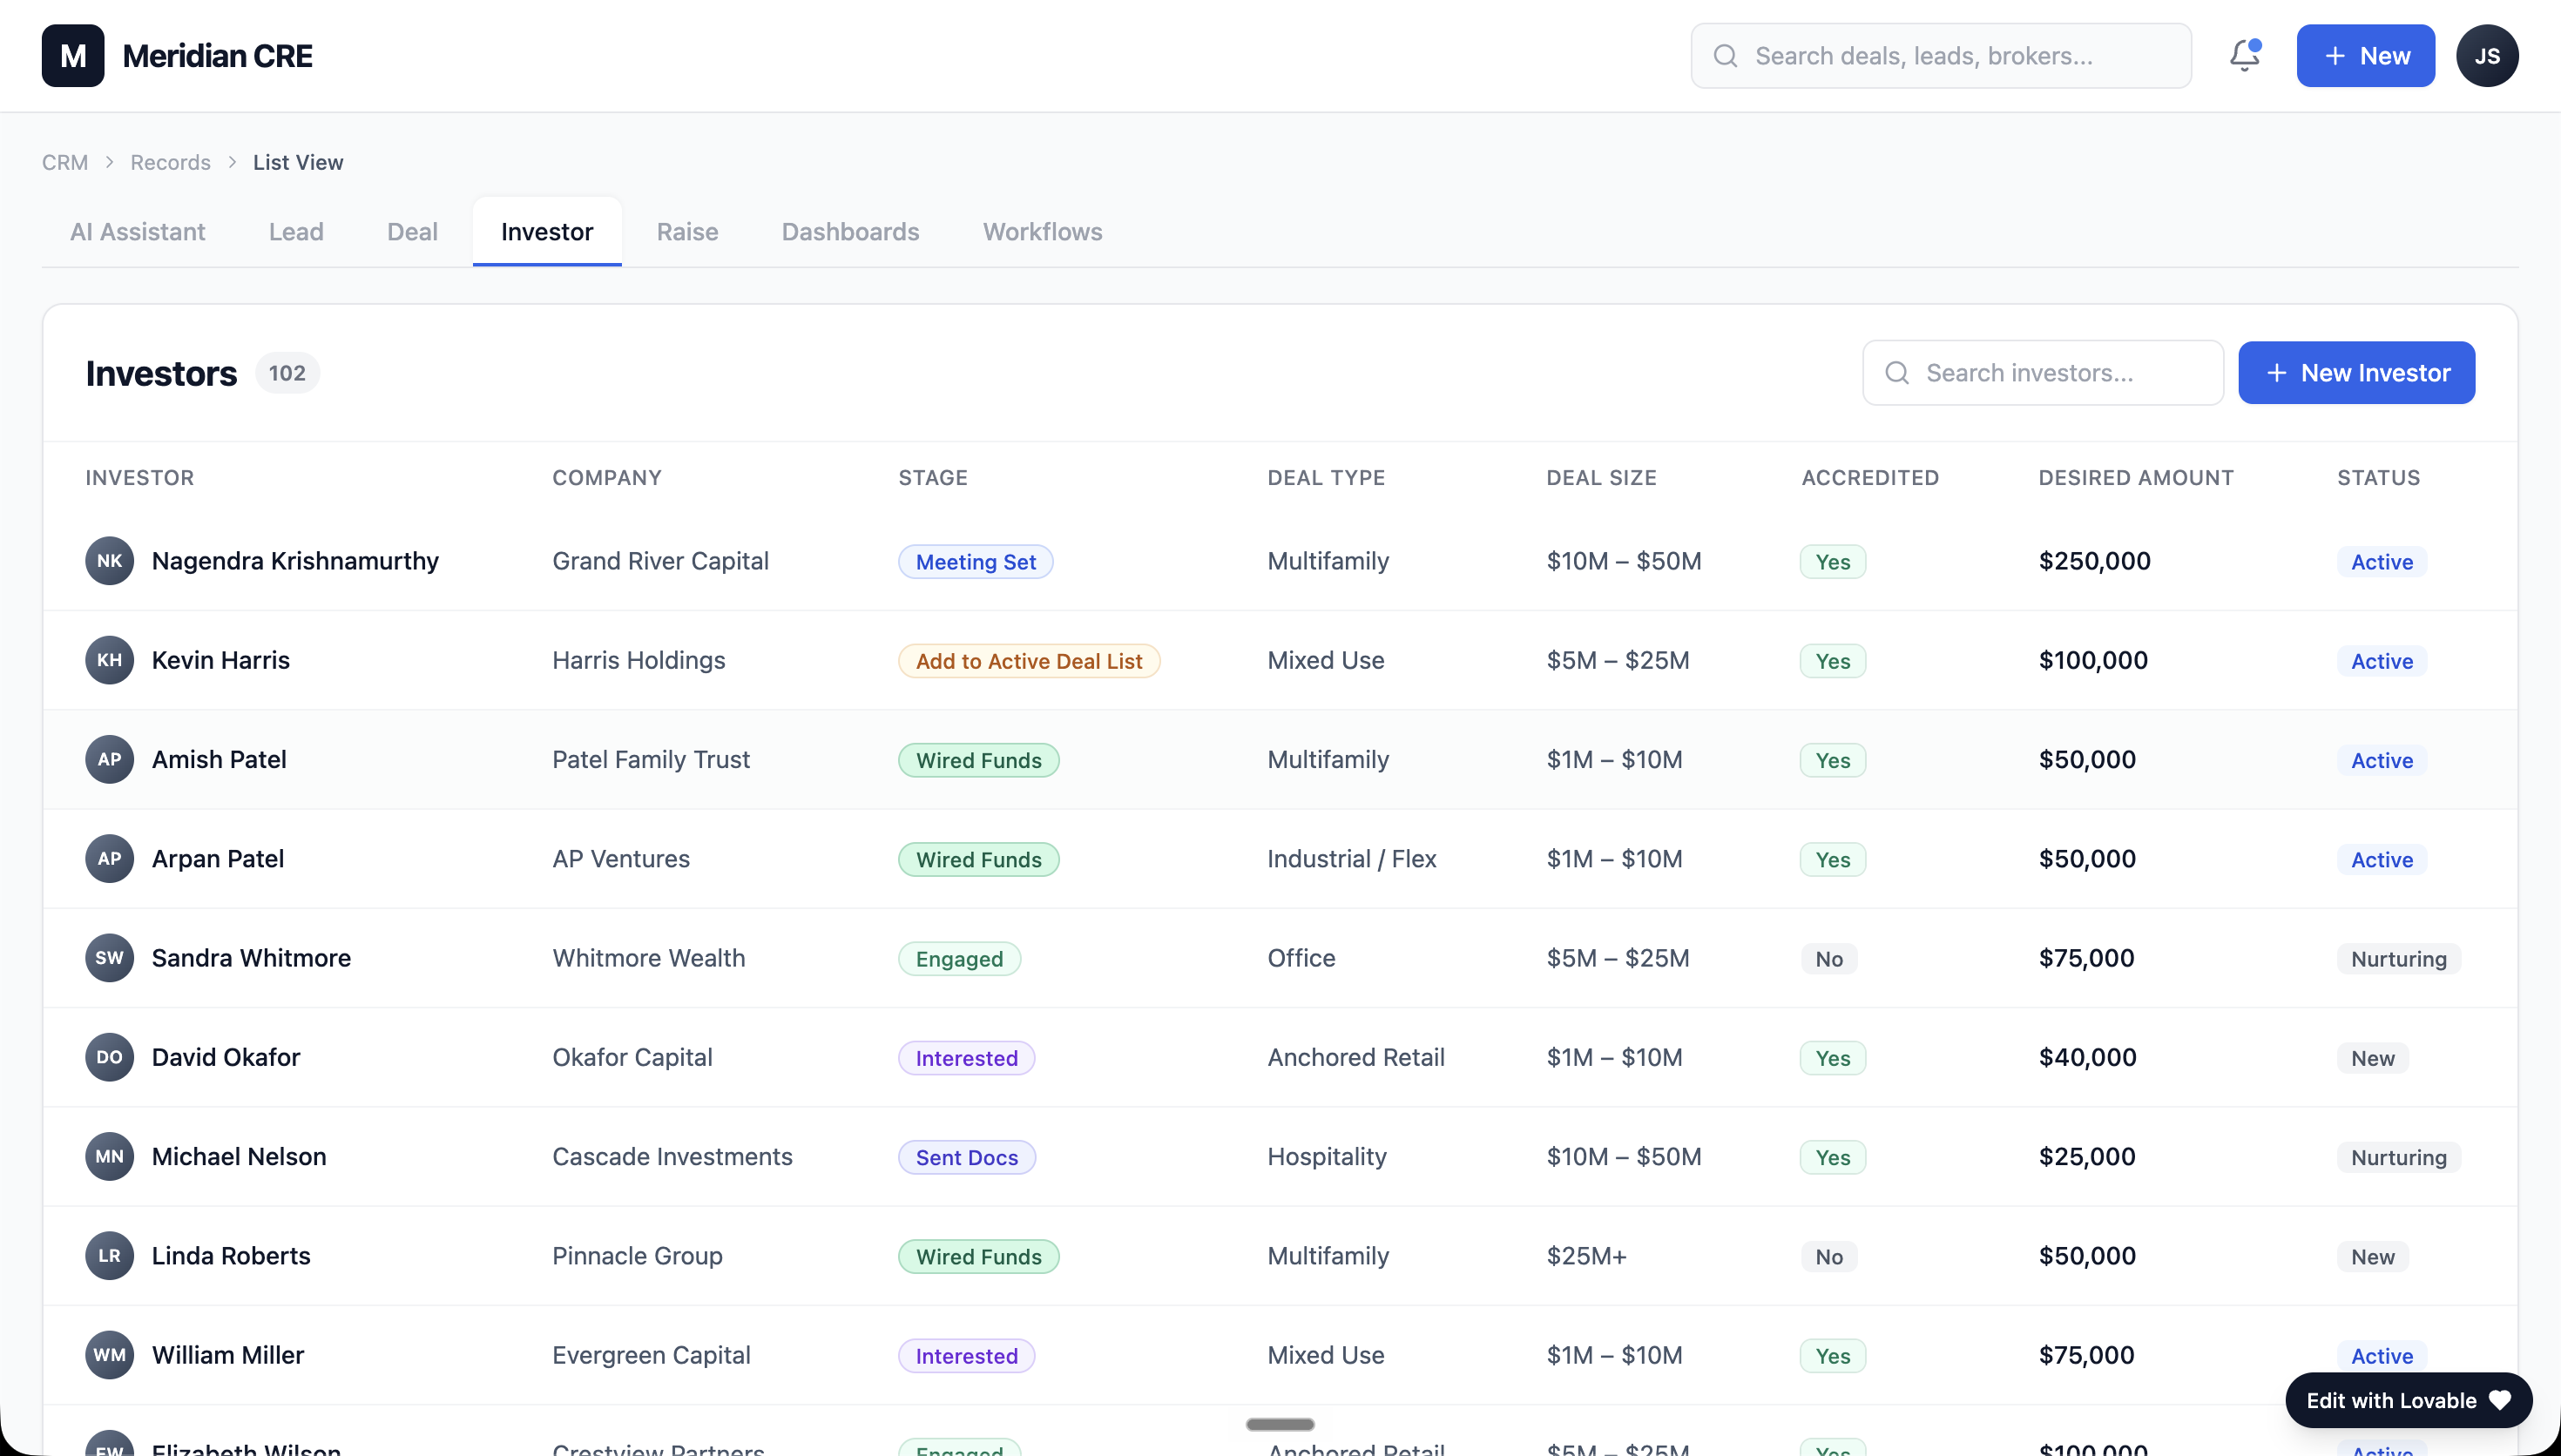This screenshot has width=2561, height=1456.
Task: Click the New Investor button
Action: point(2356,373)
